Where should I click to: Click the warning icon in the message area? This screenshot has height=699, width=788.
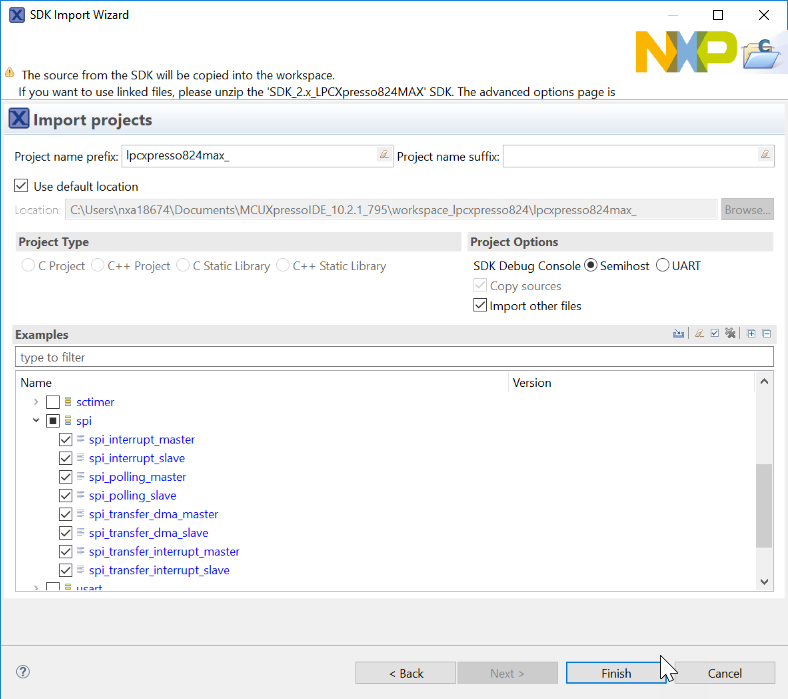click(x=10, y=72)
